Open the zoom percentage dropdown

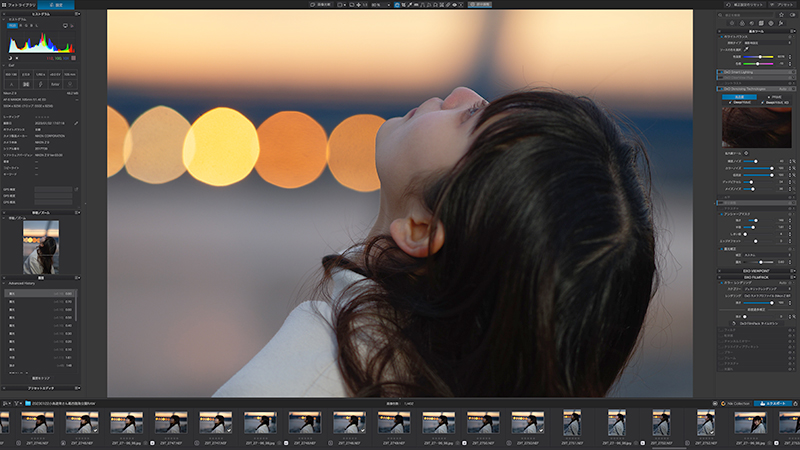coord(382,5)
